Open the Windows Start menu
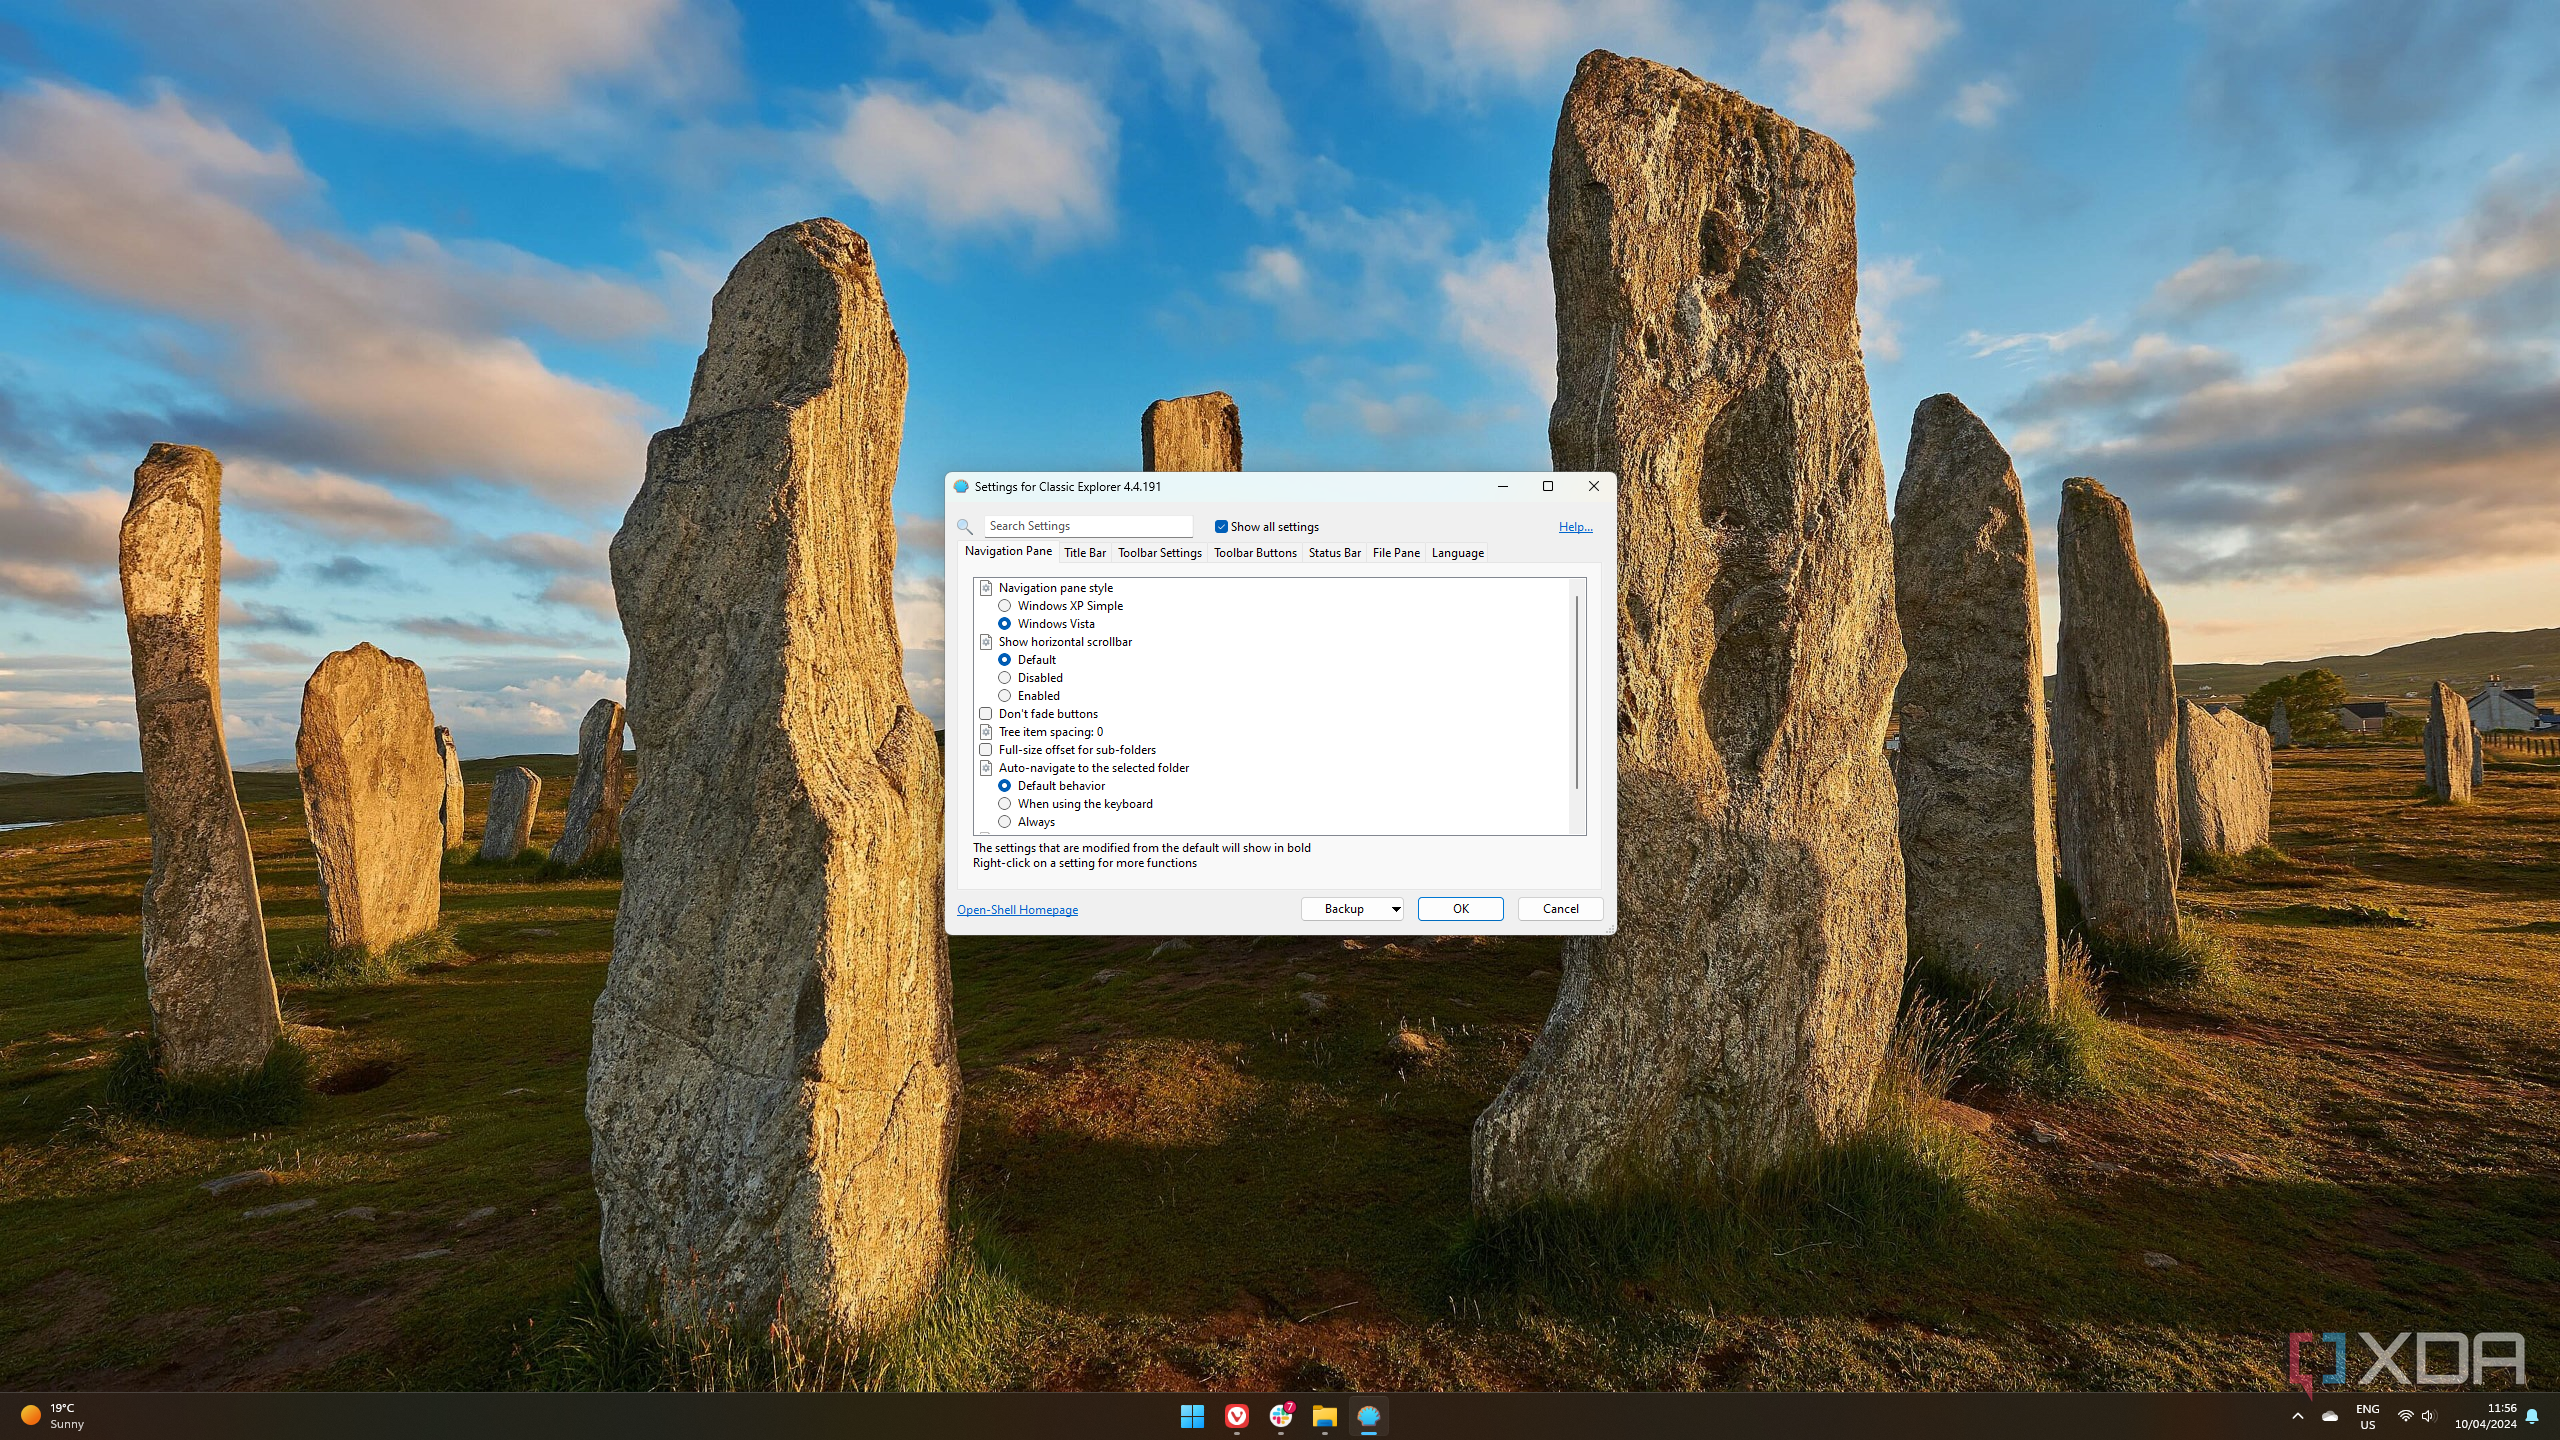Image resolution: width=2560 pixels, height=1440 pixels. (1192, 1416)
